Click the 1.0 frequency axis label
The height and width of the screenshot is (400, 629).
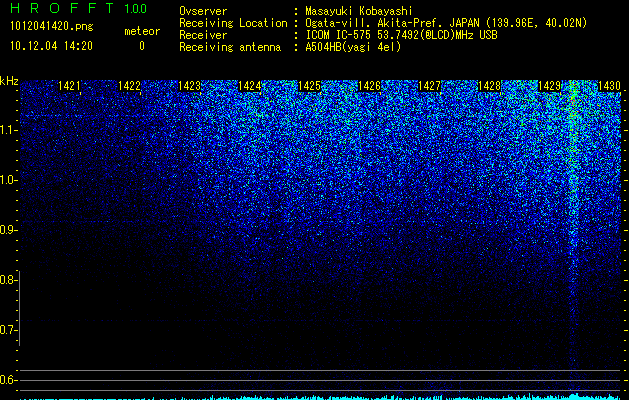coord(8,181)
